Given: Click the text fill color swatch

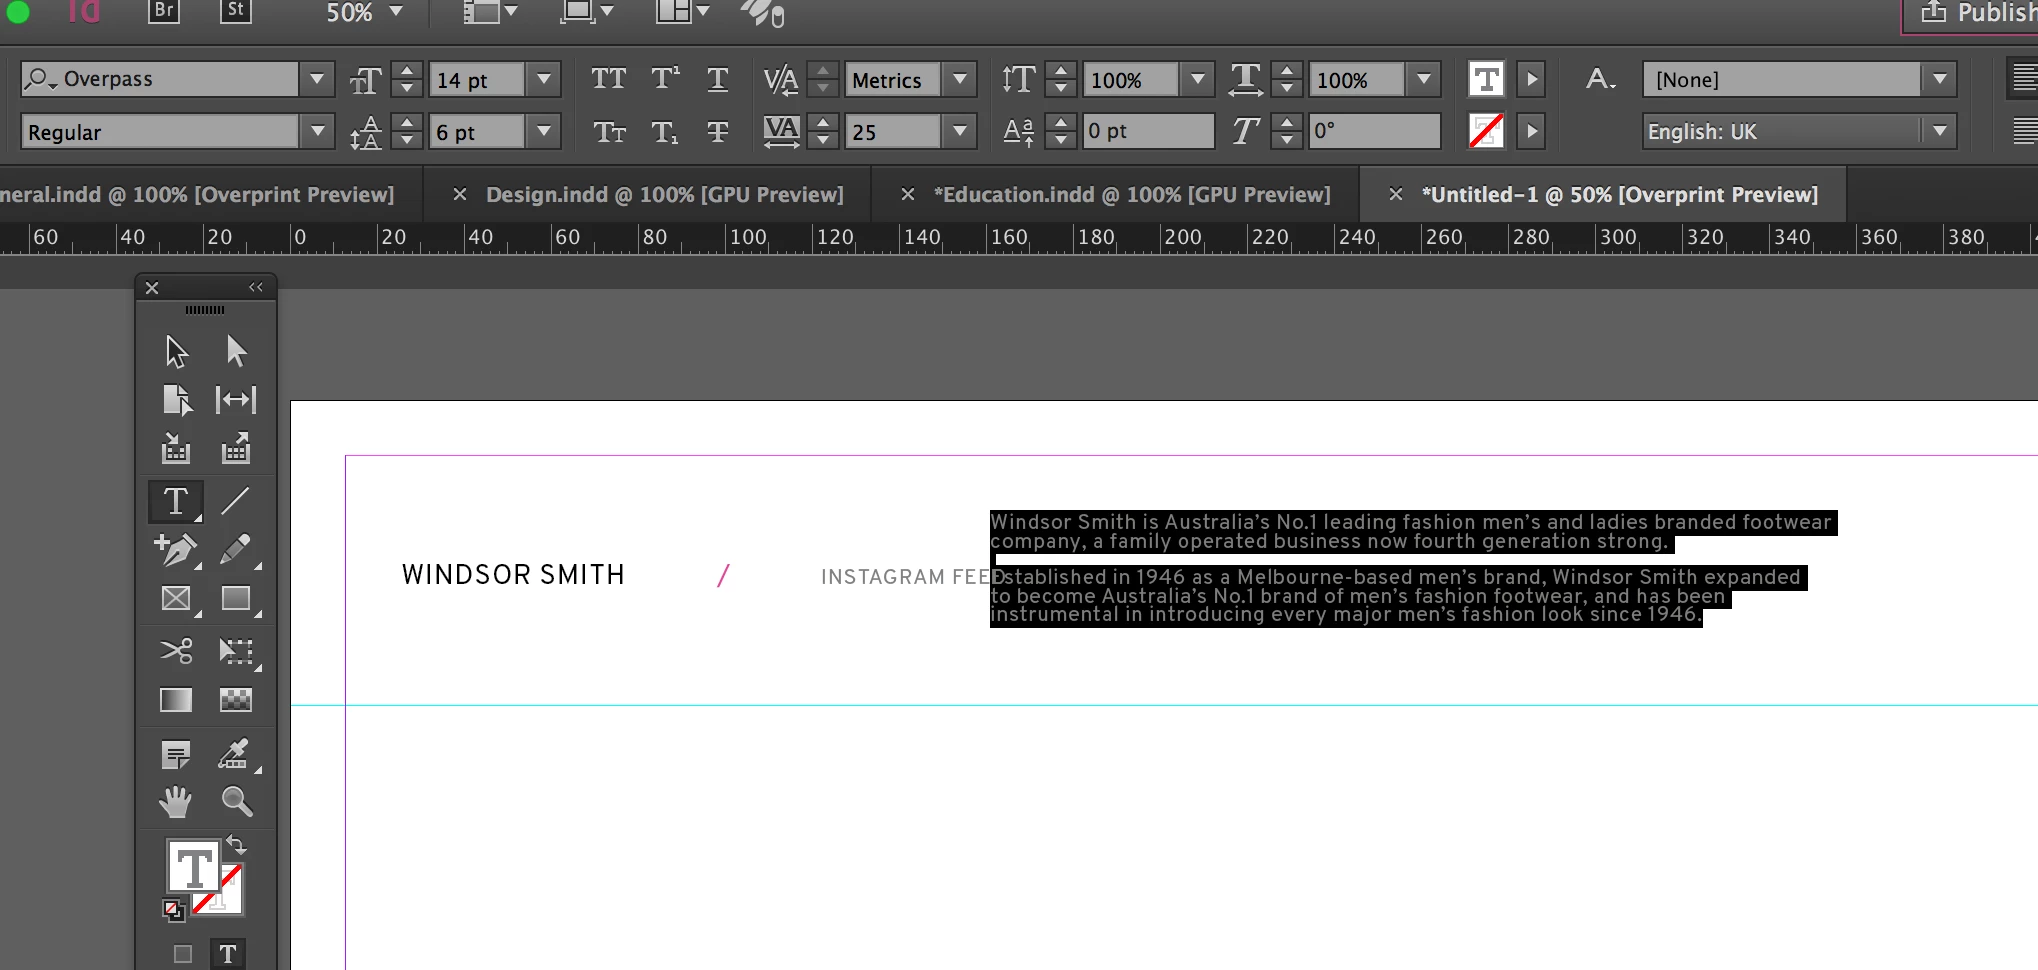Looking at the screenshot, I should (1486, 79).
